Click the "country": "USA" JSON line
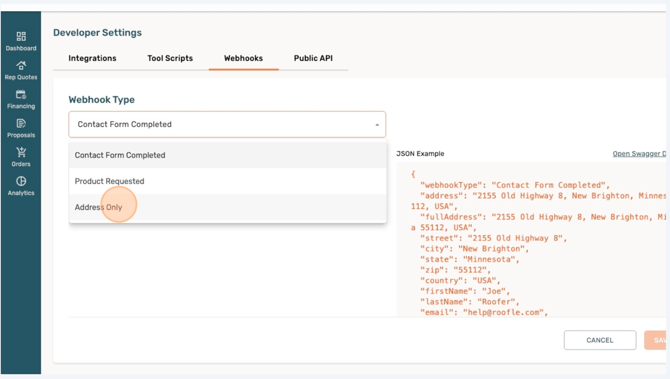 [460, 281]
